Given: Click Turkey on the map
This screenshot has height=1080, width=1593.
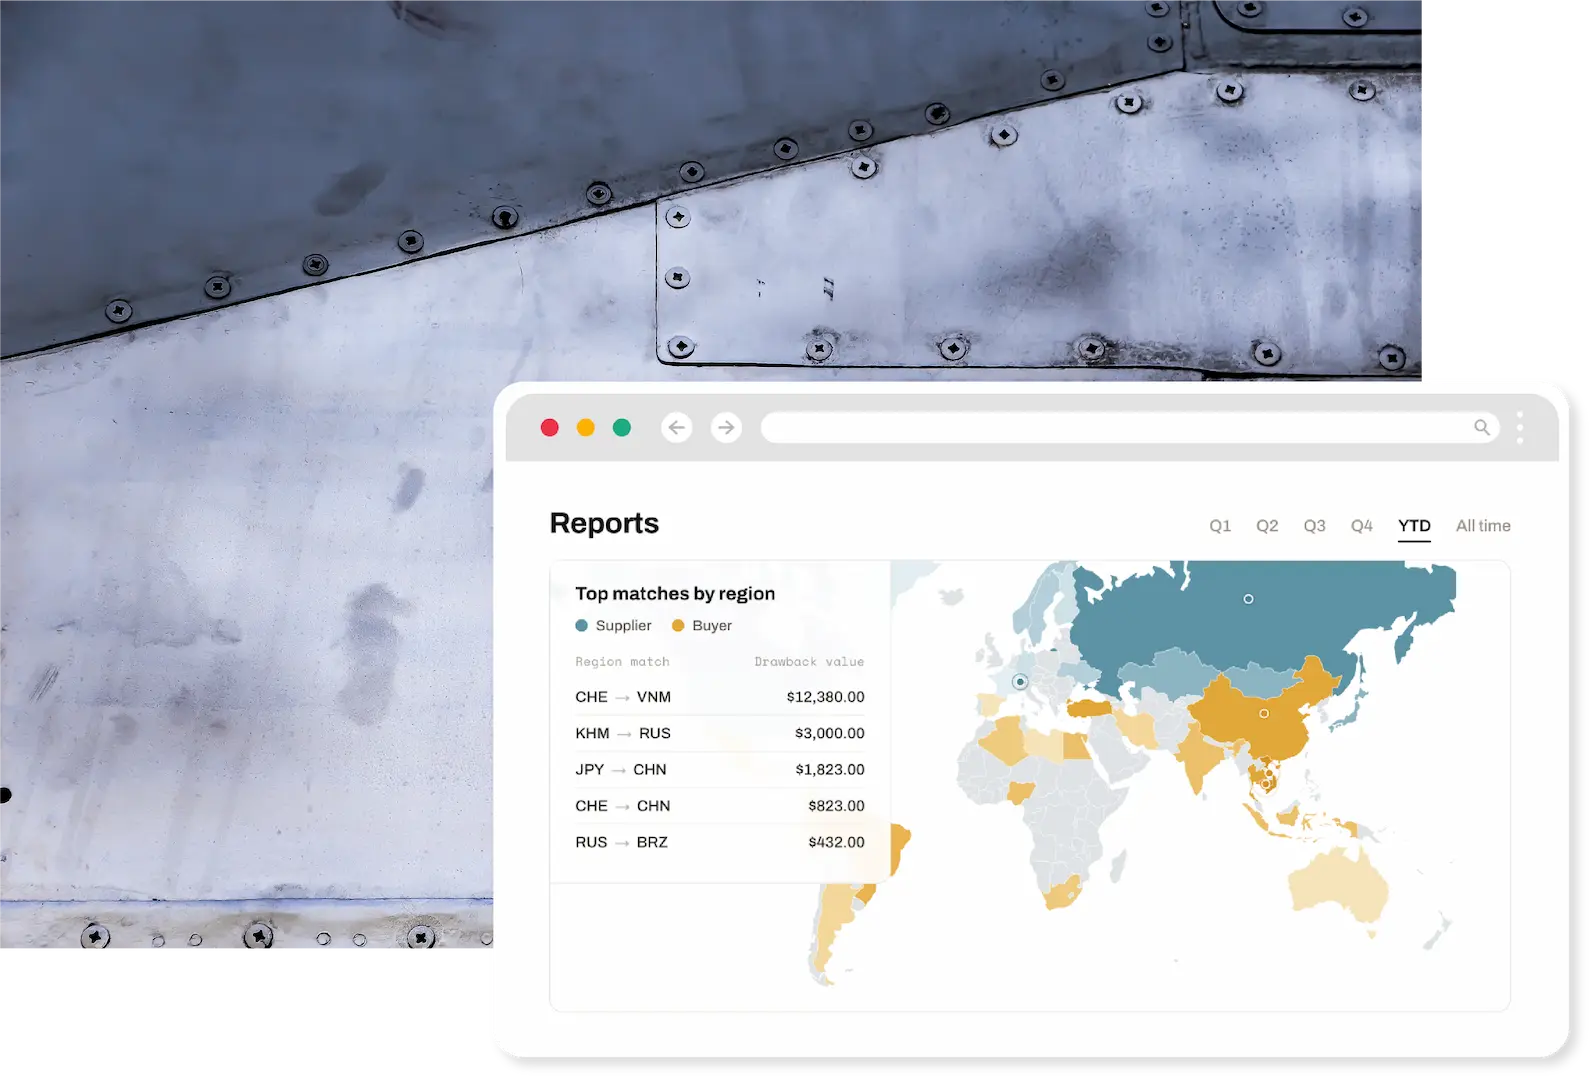Looking at the screenshot, I should [1090, 708].
